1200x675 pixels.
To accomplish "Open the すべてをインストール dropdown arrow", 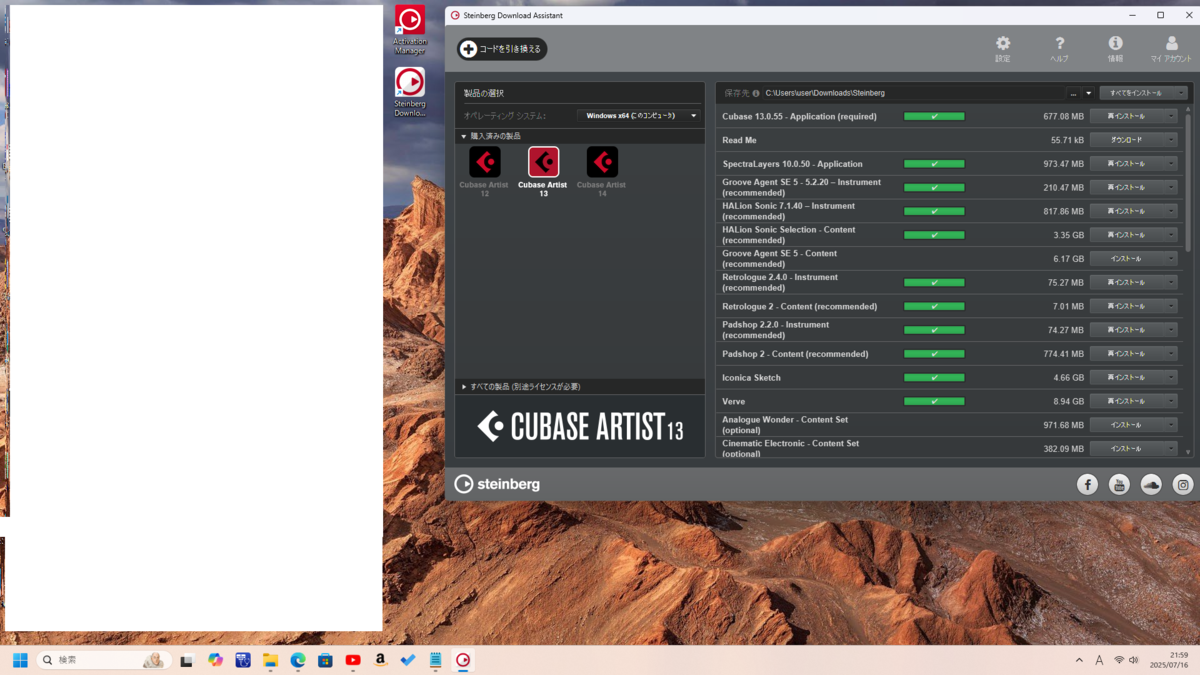I will click(1181, 93).
